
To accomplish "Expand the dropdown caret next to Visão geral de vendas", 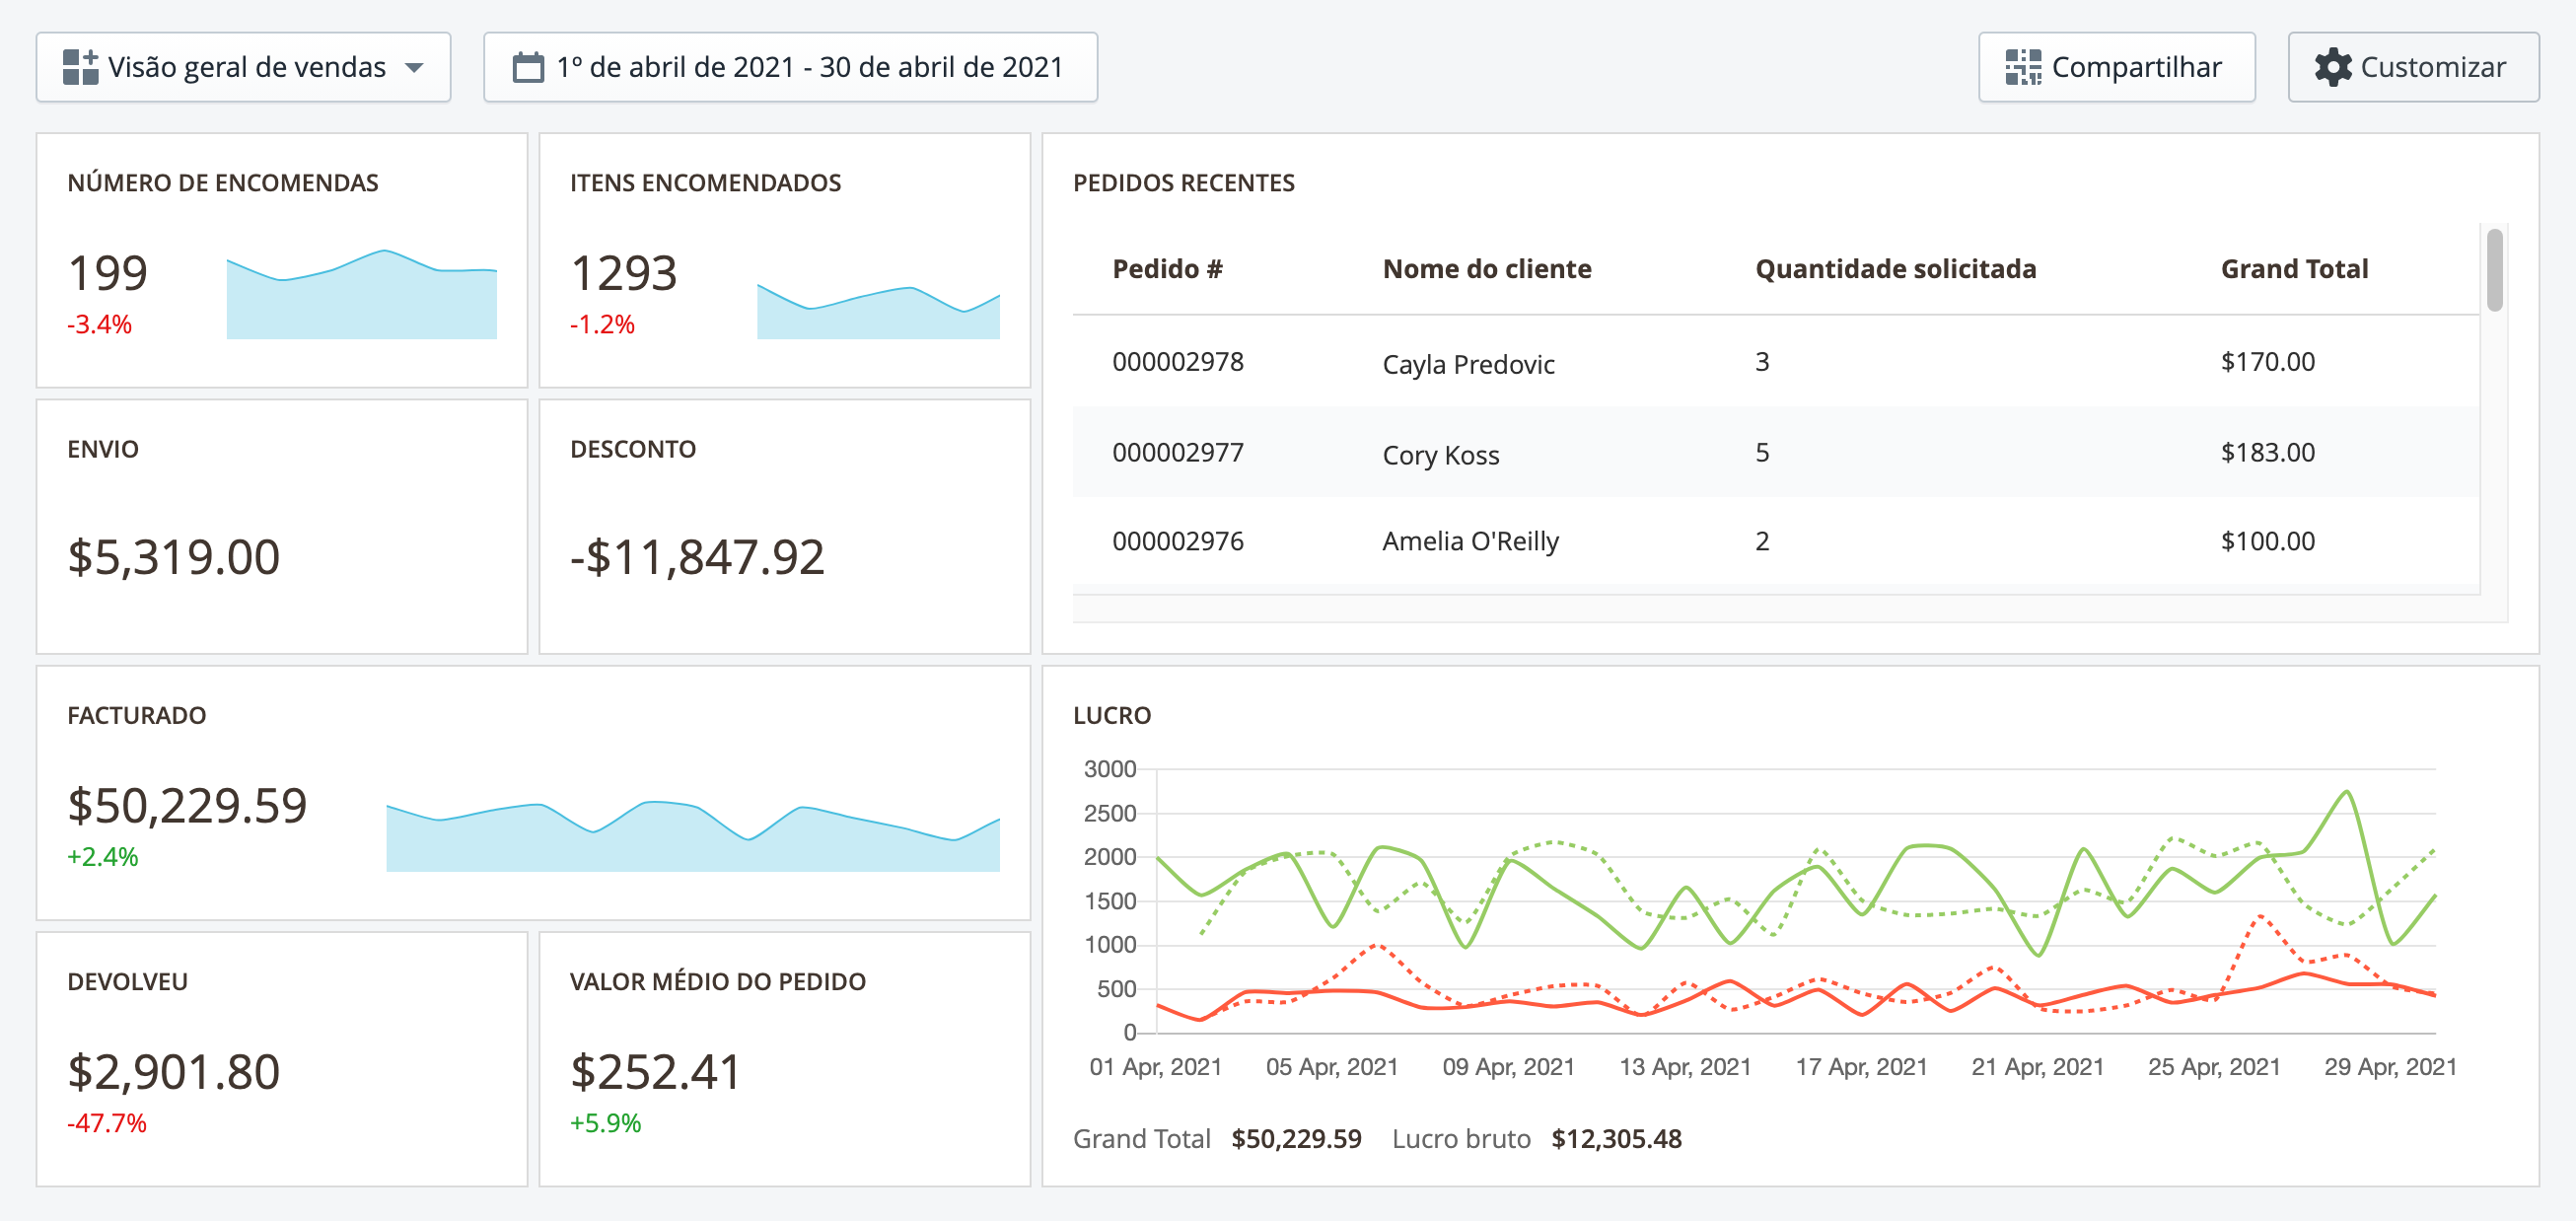I will 414,68.
